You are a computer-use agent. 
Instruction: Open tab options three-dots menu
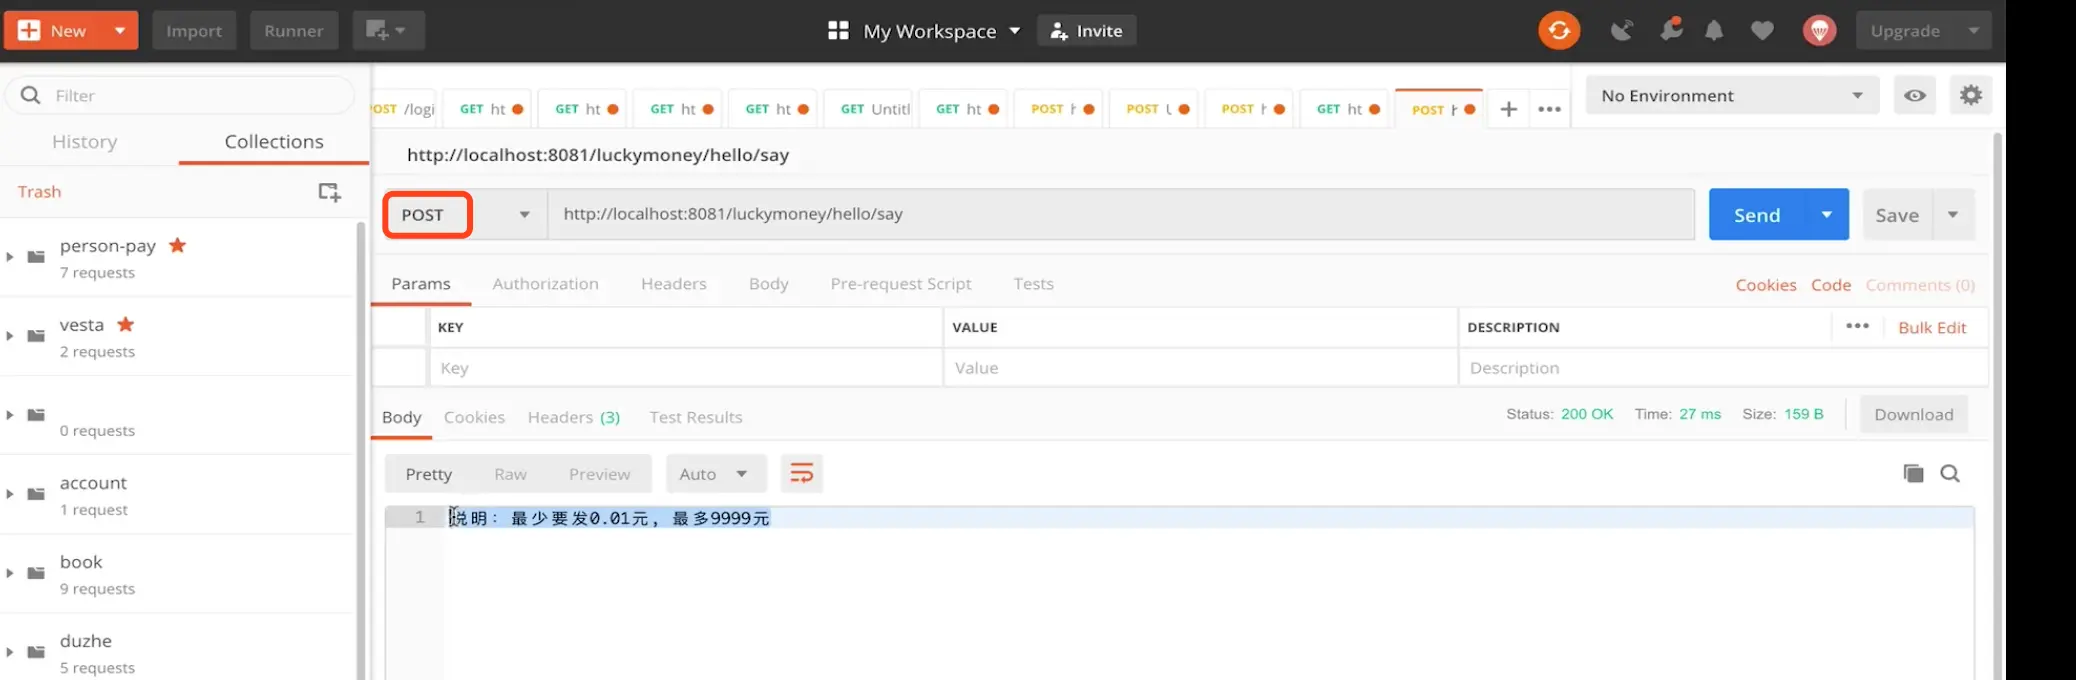pos(1549,109)
